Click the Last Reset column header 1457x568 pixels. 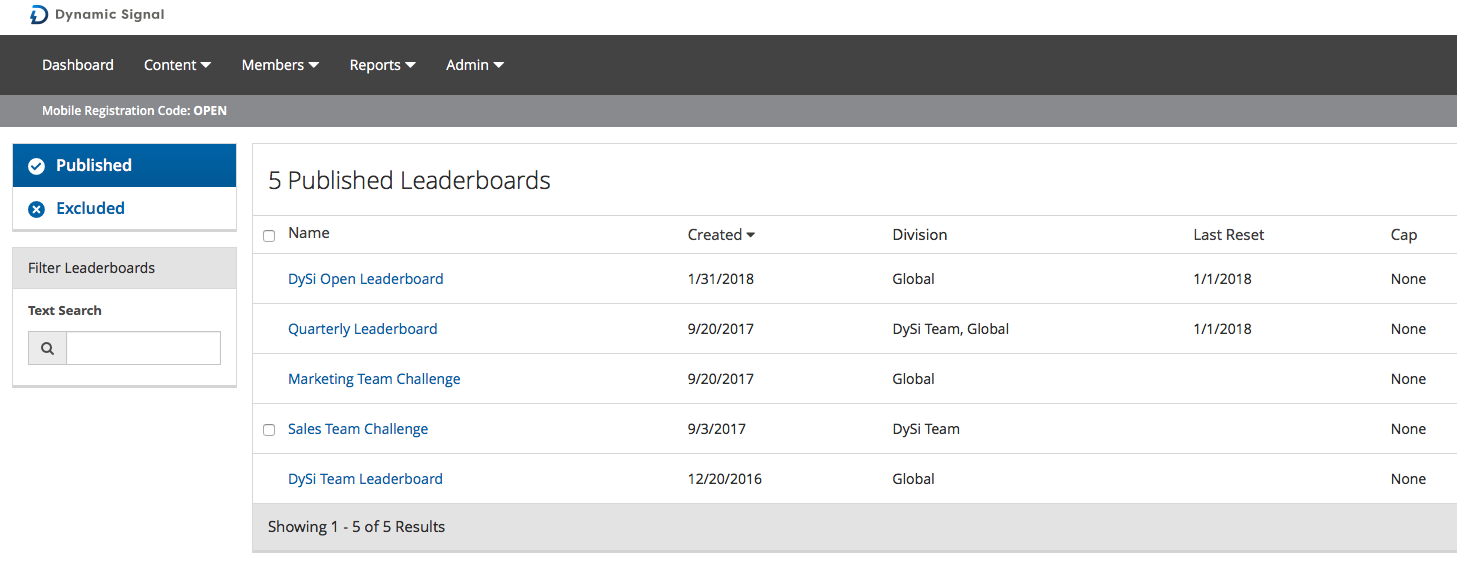1228,235
